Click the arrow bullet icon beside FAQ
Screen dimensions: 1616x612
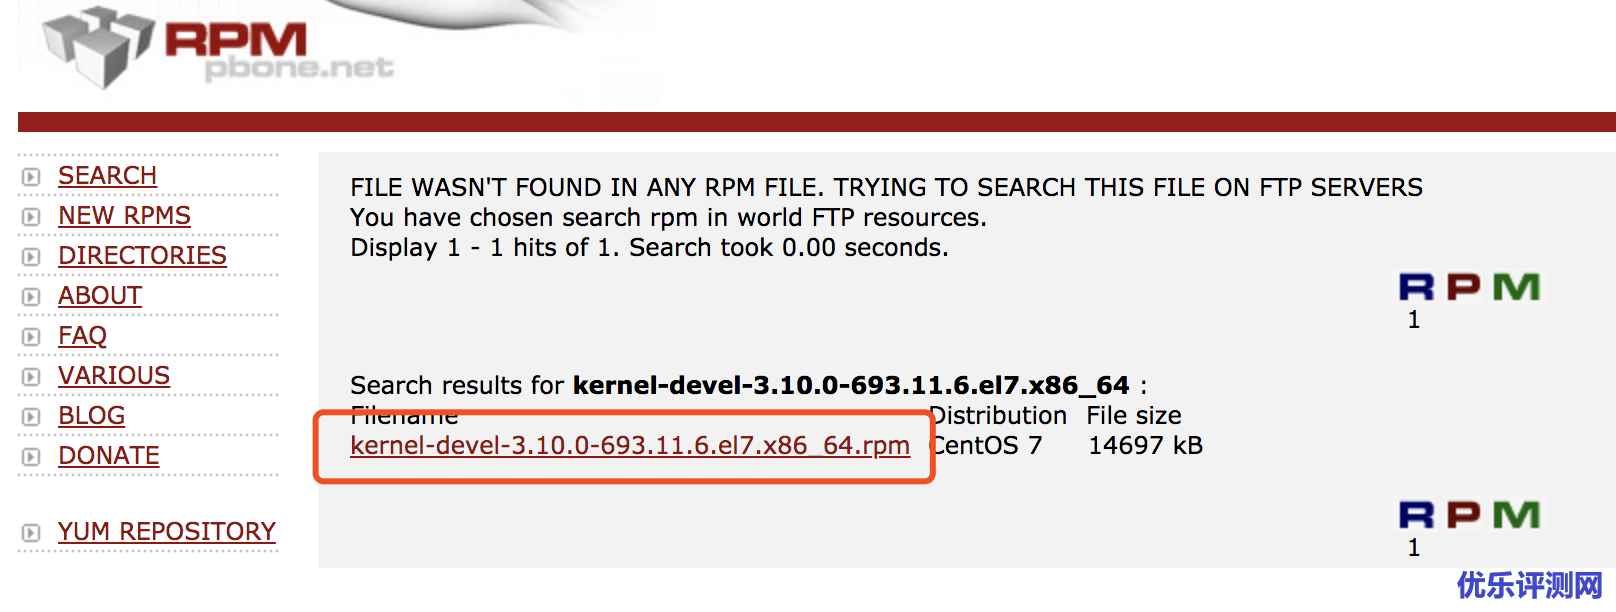[x=31, y=337]
